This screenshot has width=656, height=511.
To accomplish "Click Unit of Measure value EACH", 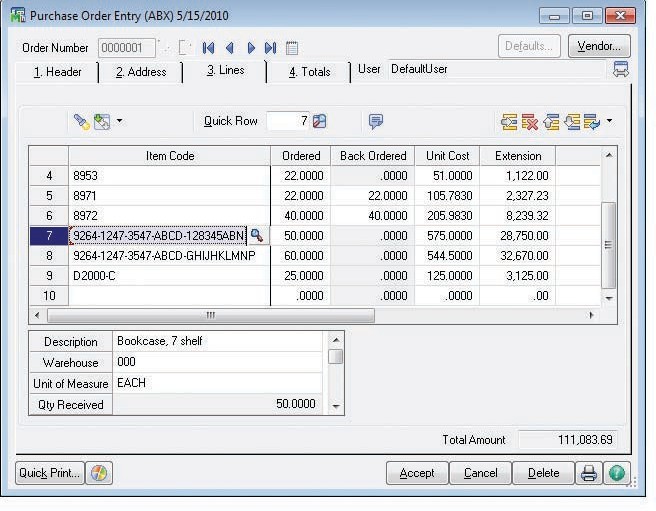I will [x=218, y=383].
